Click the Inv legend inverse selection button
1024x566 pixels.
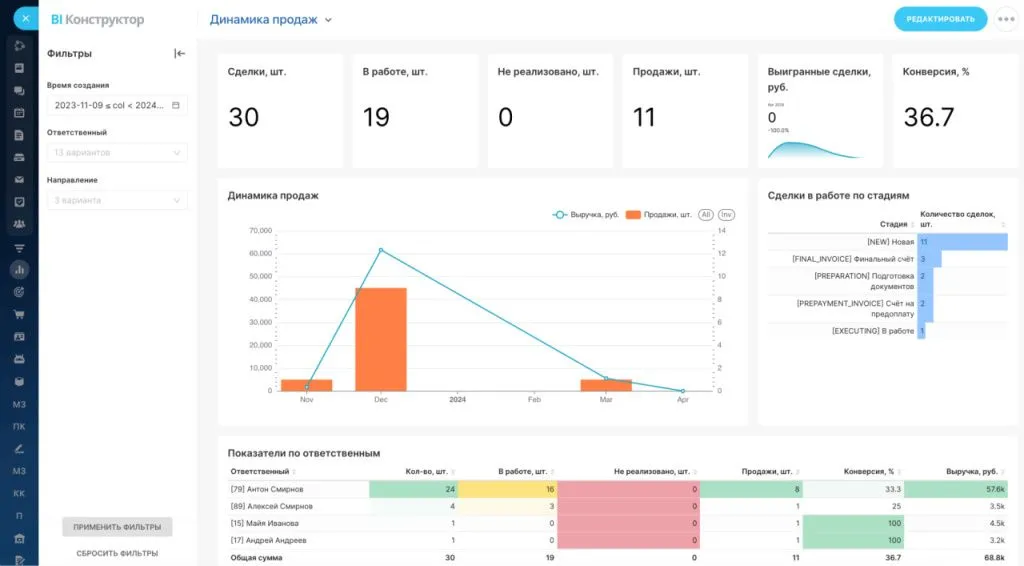(727, 215)
